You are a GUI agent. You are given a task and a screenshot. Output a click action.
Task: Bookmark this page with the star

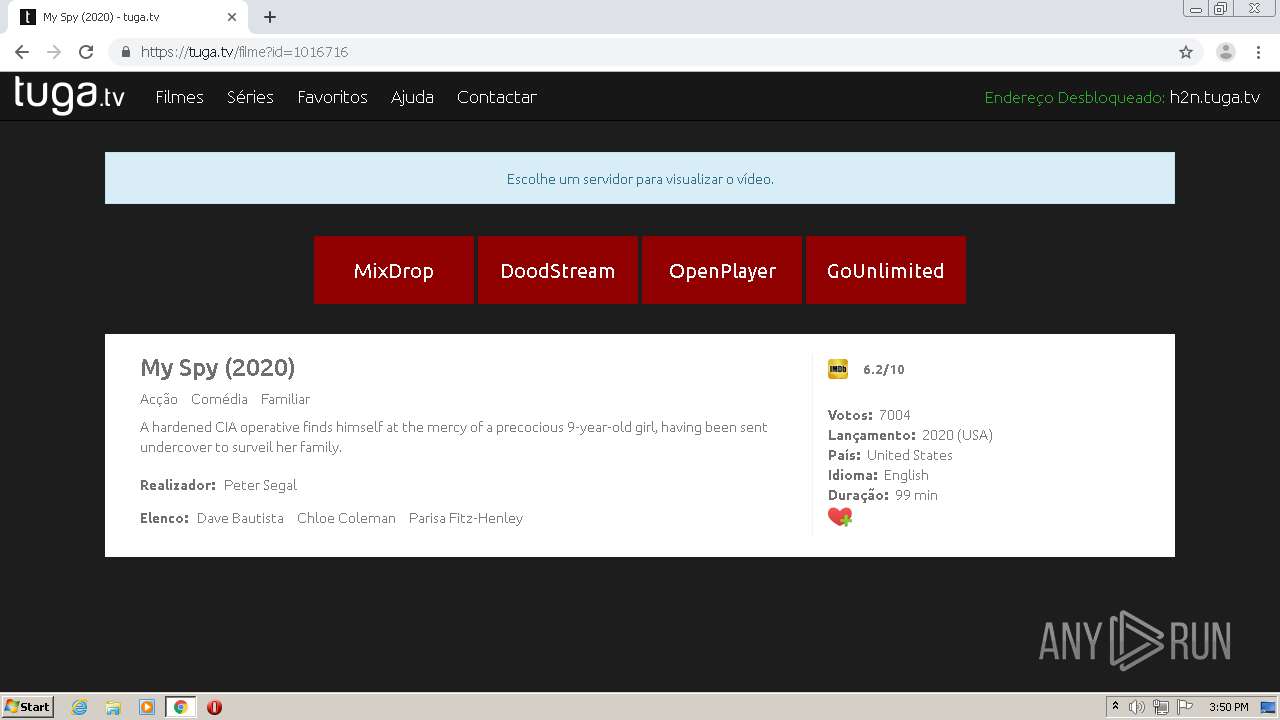coord(1186,52)
